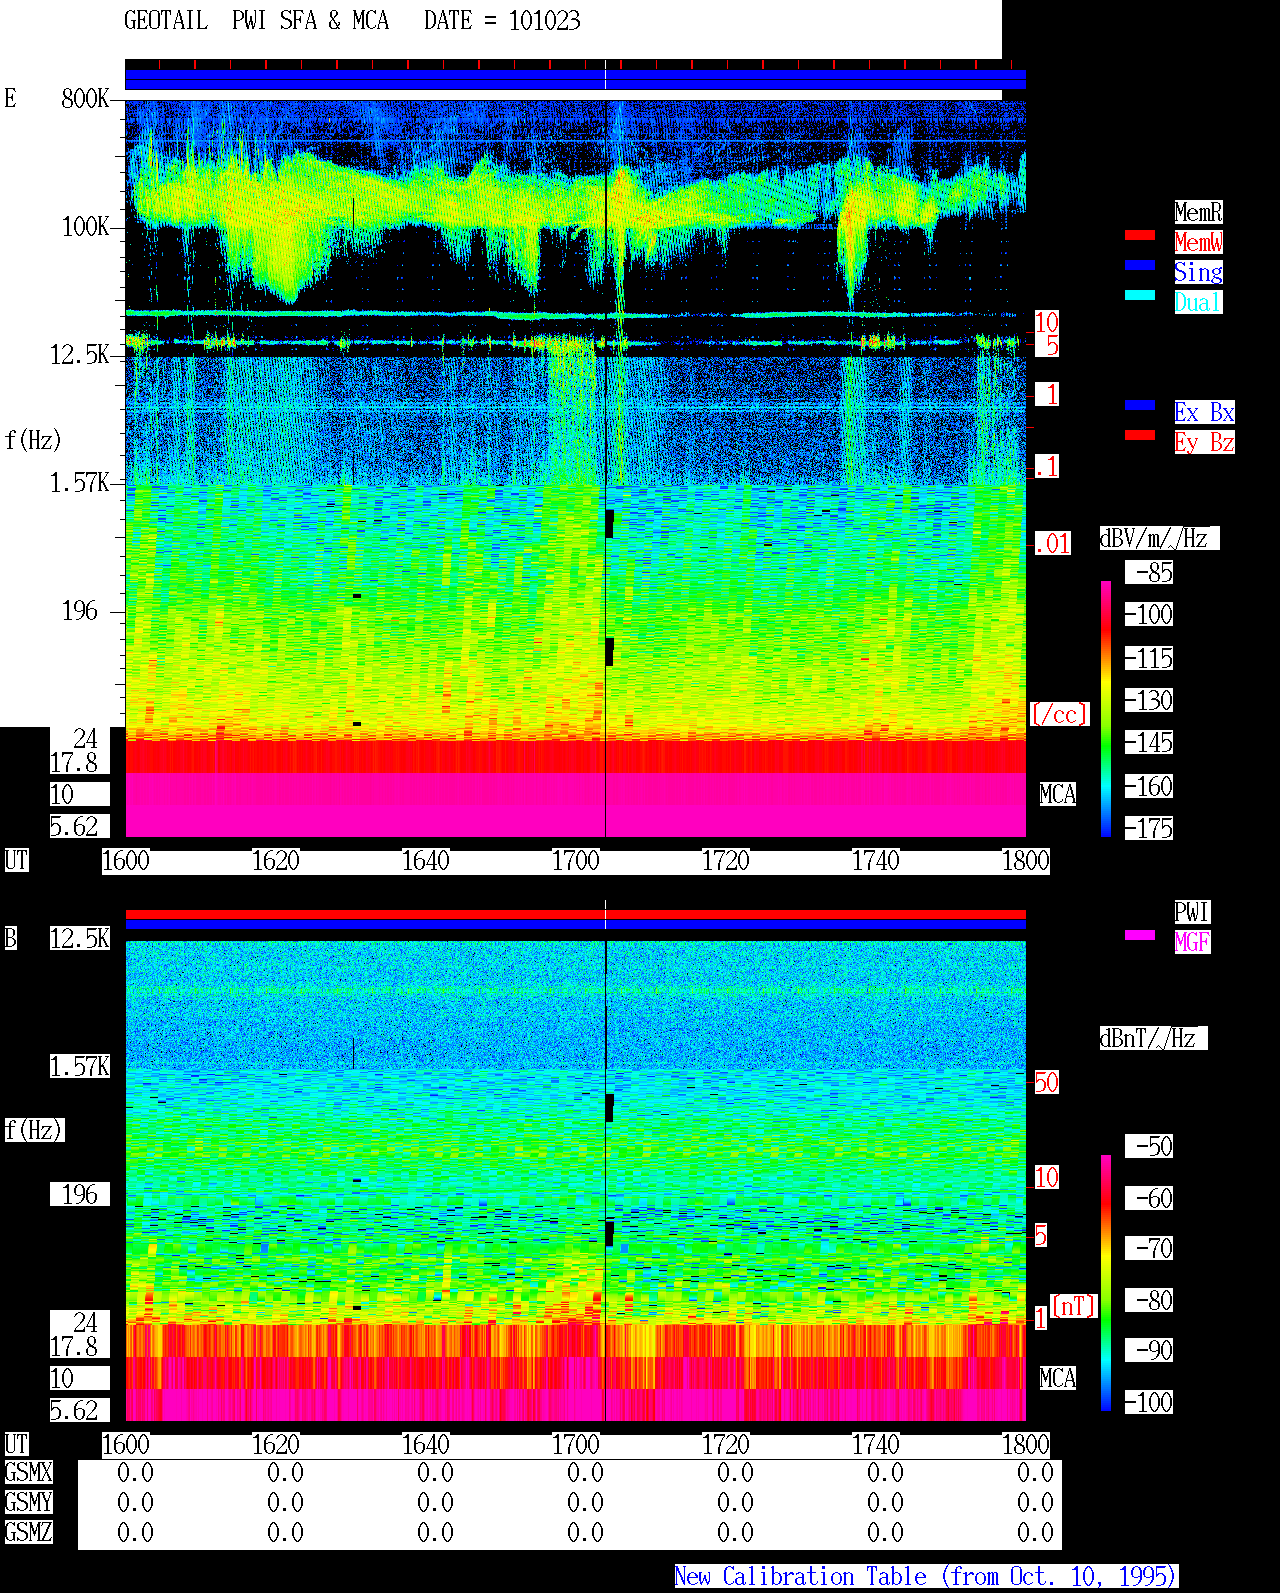Image resolution: width=1280 pixels, height=1593 pixels.
Task: Select the magenta MGF legend swatch
Action: [x=1140, y=935]
